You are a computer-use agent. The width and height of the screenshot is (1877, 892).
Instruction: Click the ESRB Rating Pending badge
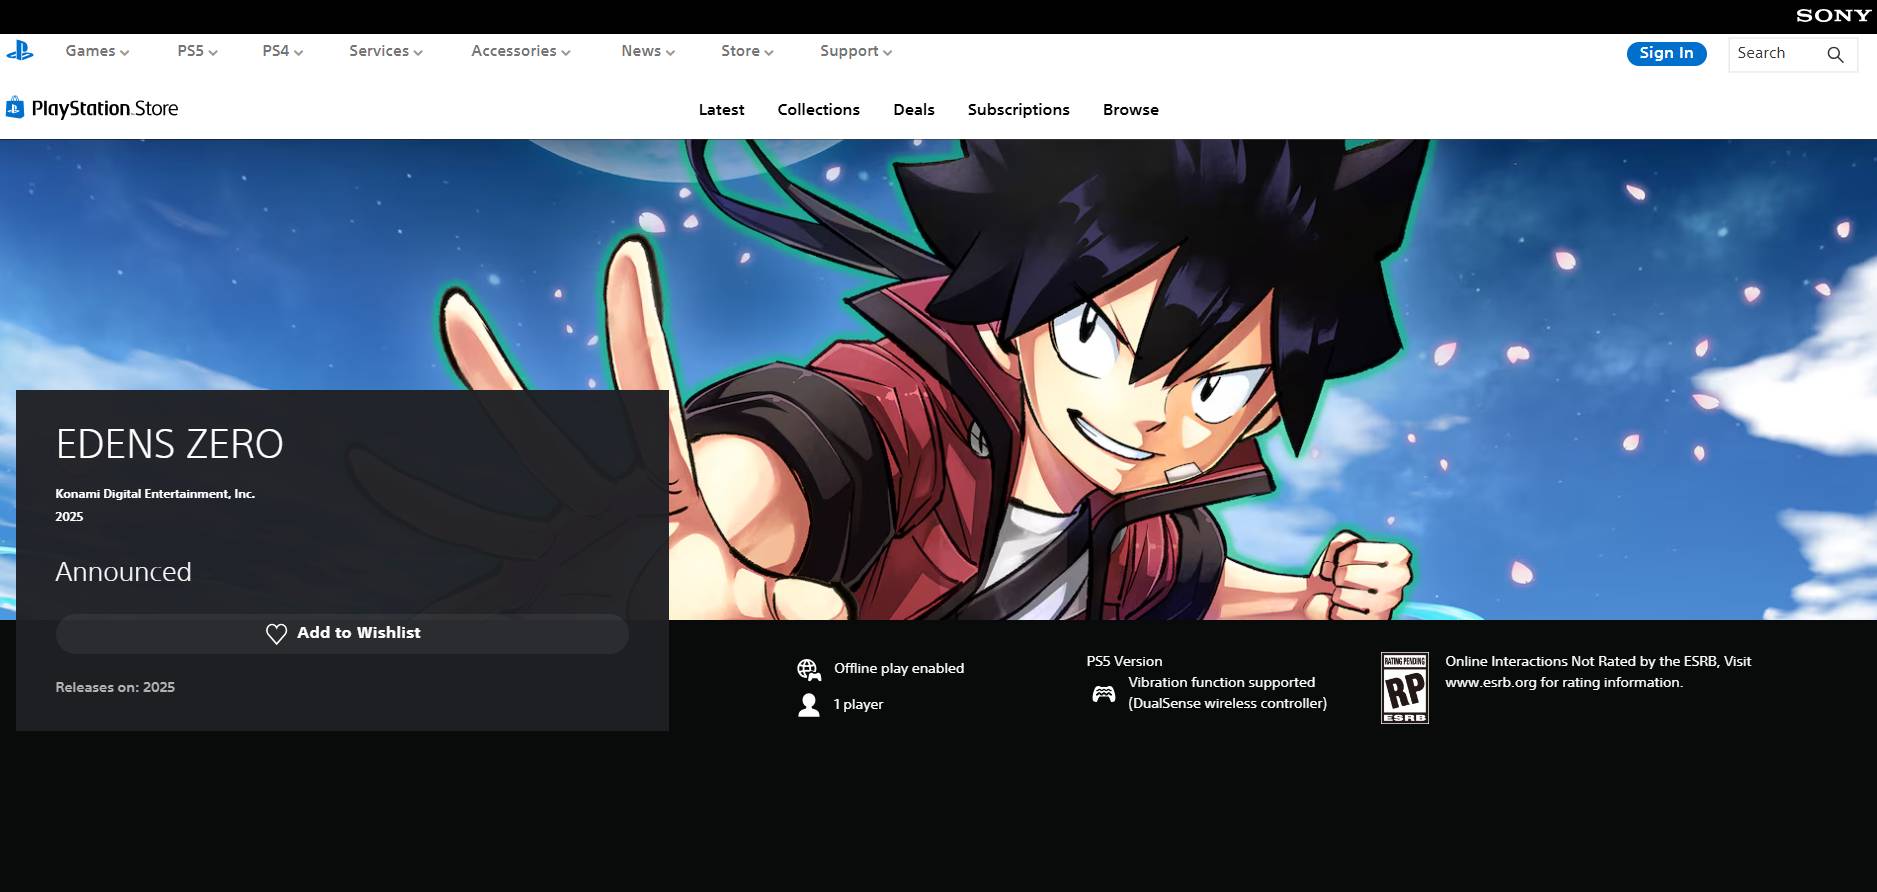1405,688
